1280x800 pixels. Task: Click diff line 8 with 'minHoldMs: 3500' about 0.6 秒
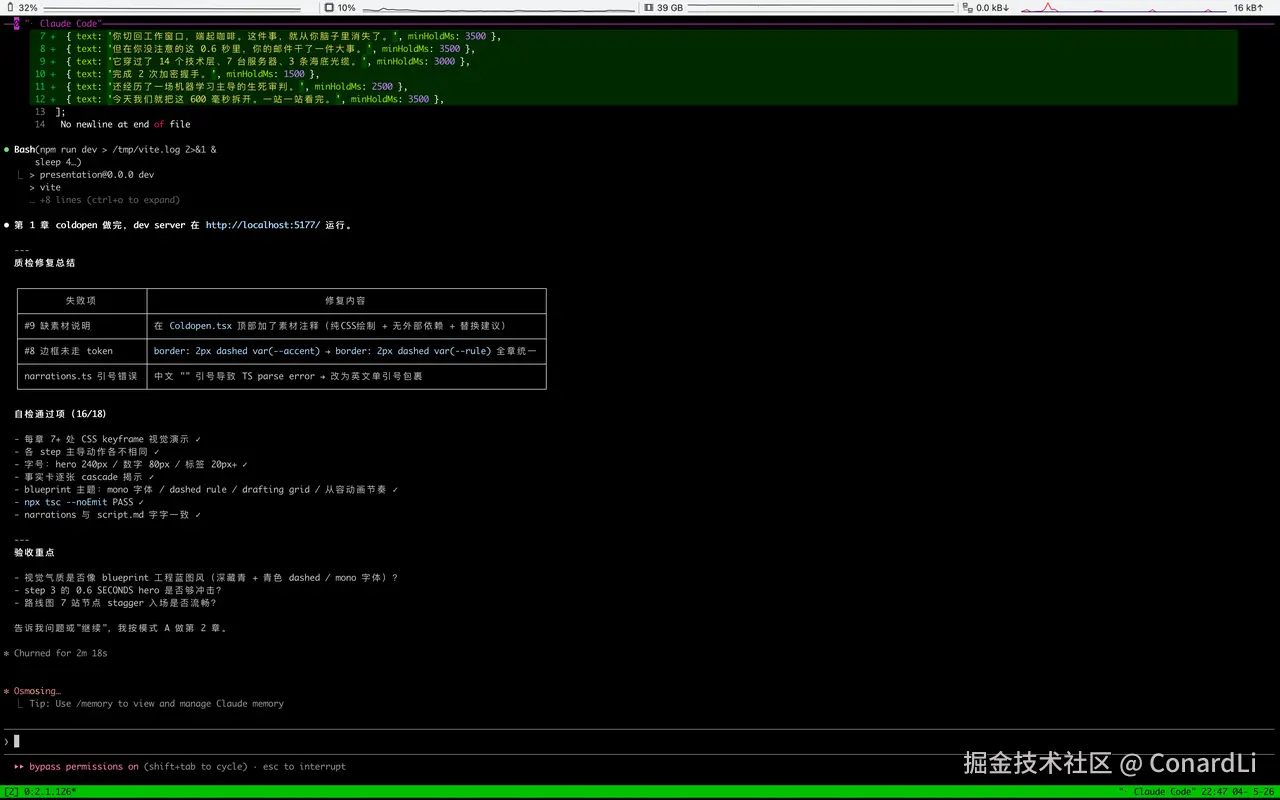pos(636,49)
